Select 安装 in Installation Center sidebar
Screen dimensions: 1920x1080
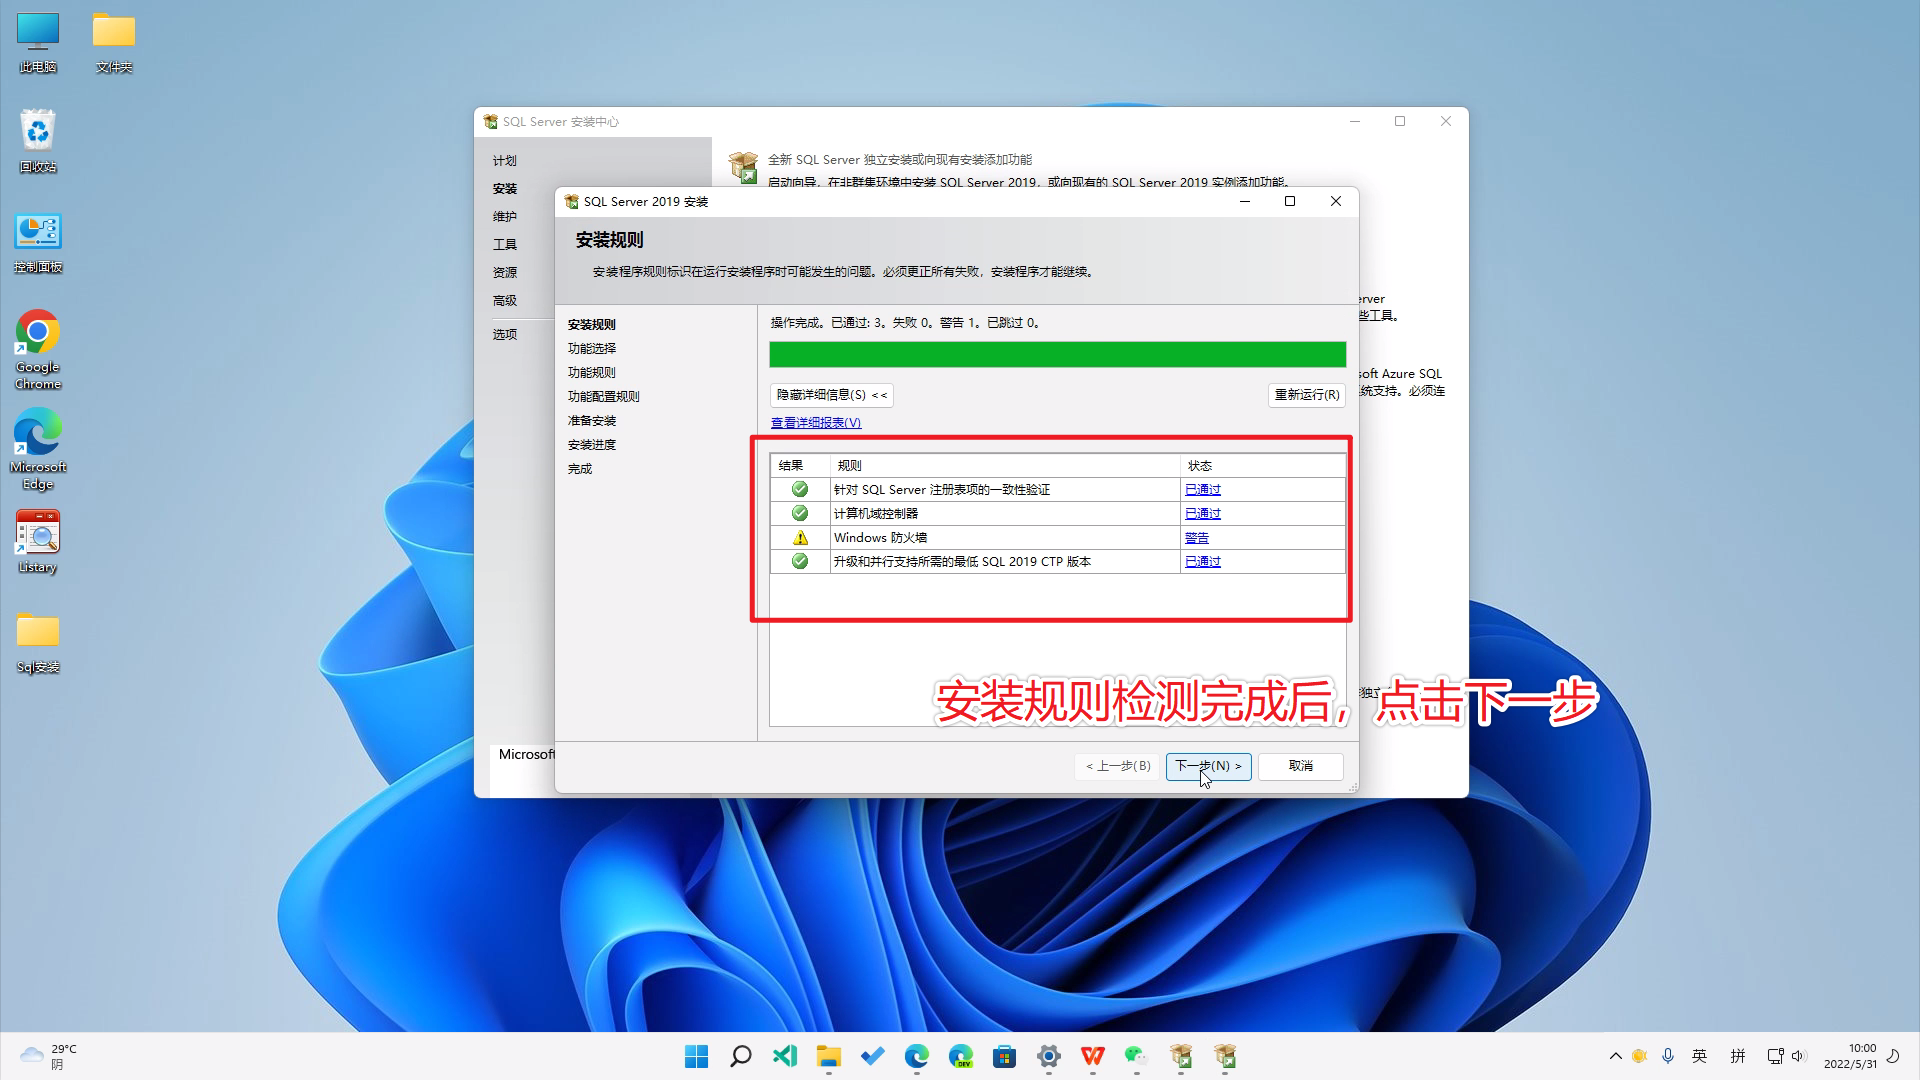pyautogui.click(x=504, y=188)
